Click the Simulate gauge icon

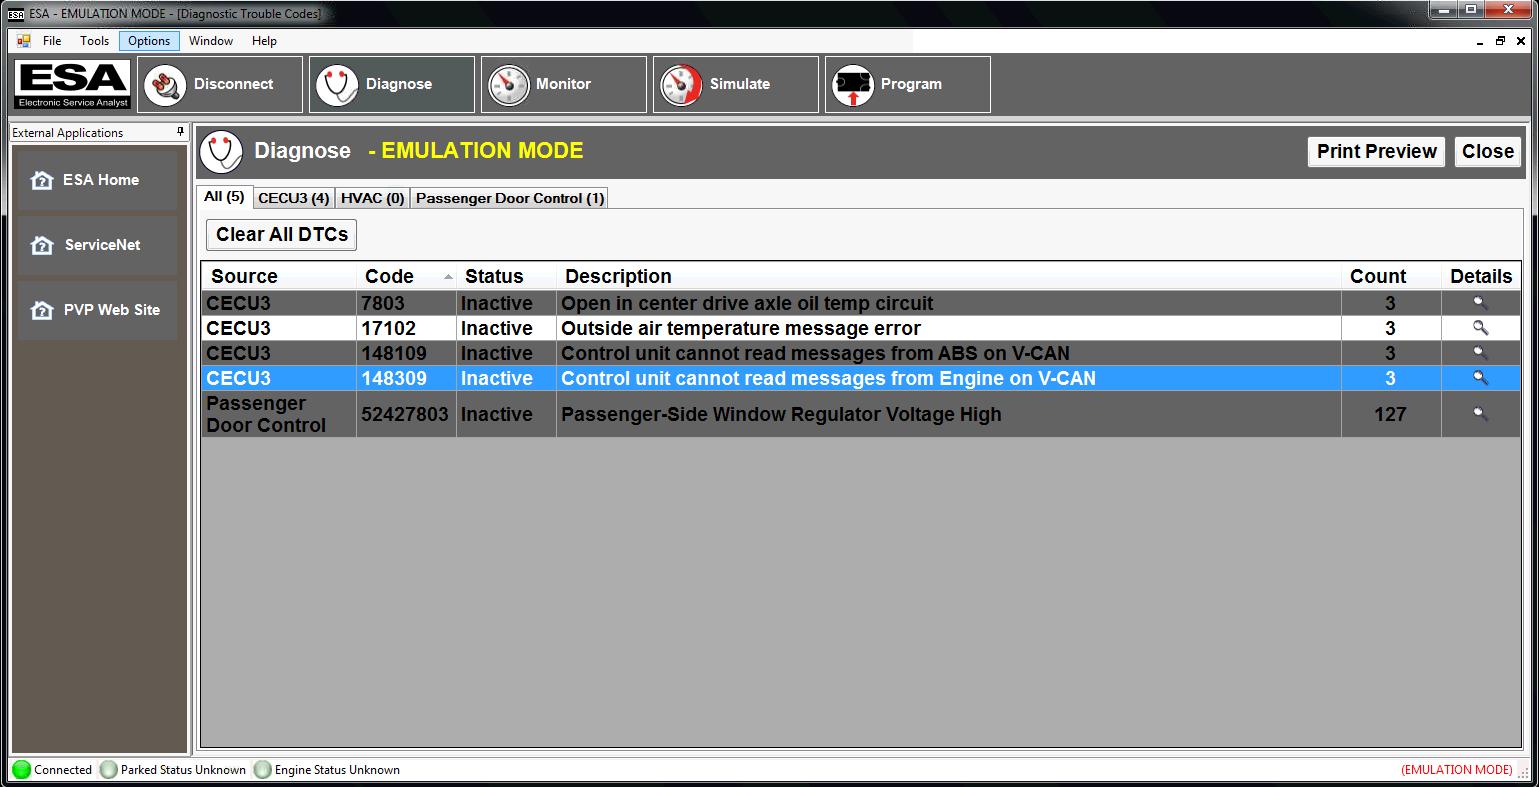pos(681,85)
